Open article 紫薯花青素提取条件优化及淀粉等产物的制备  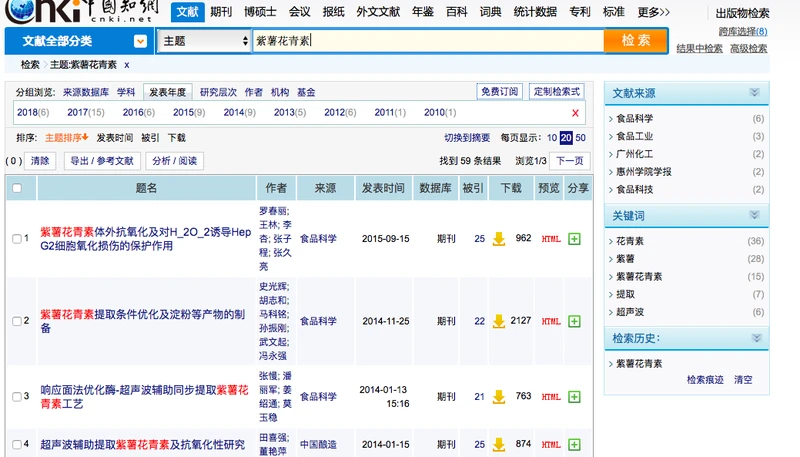(142, 321)
